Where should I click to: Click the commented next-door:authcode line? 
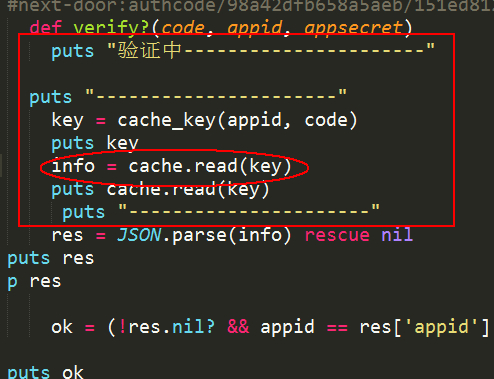pyautogui.click(x=250, y=6)
